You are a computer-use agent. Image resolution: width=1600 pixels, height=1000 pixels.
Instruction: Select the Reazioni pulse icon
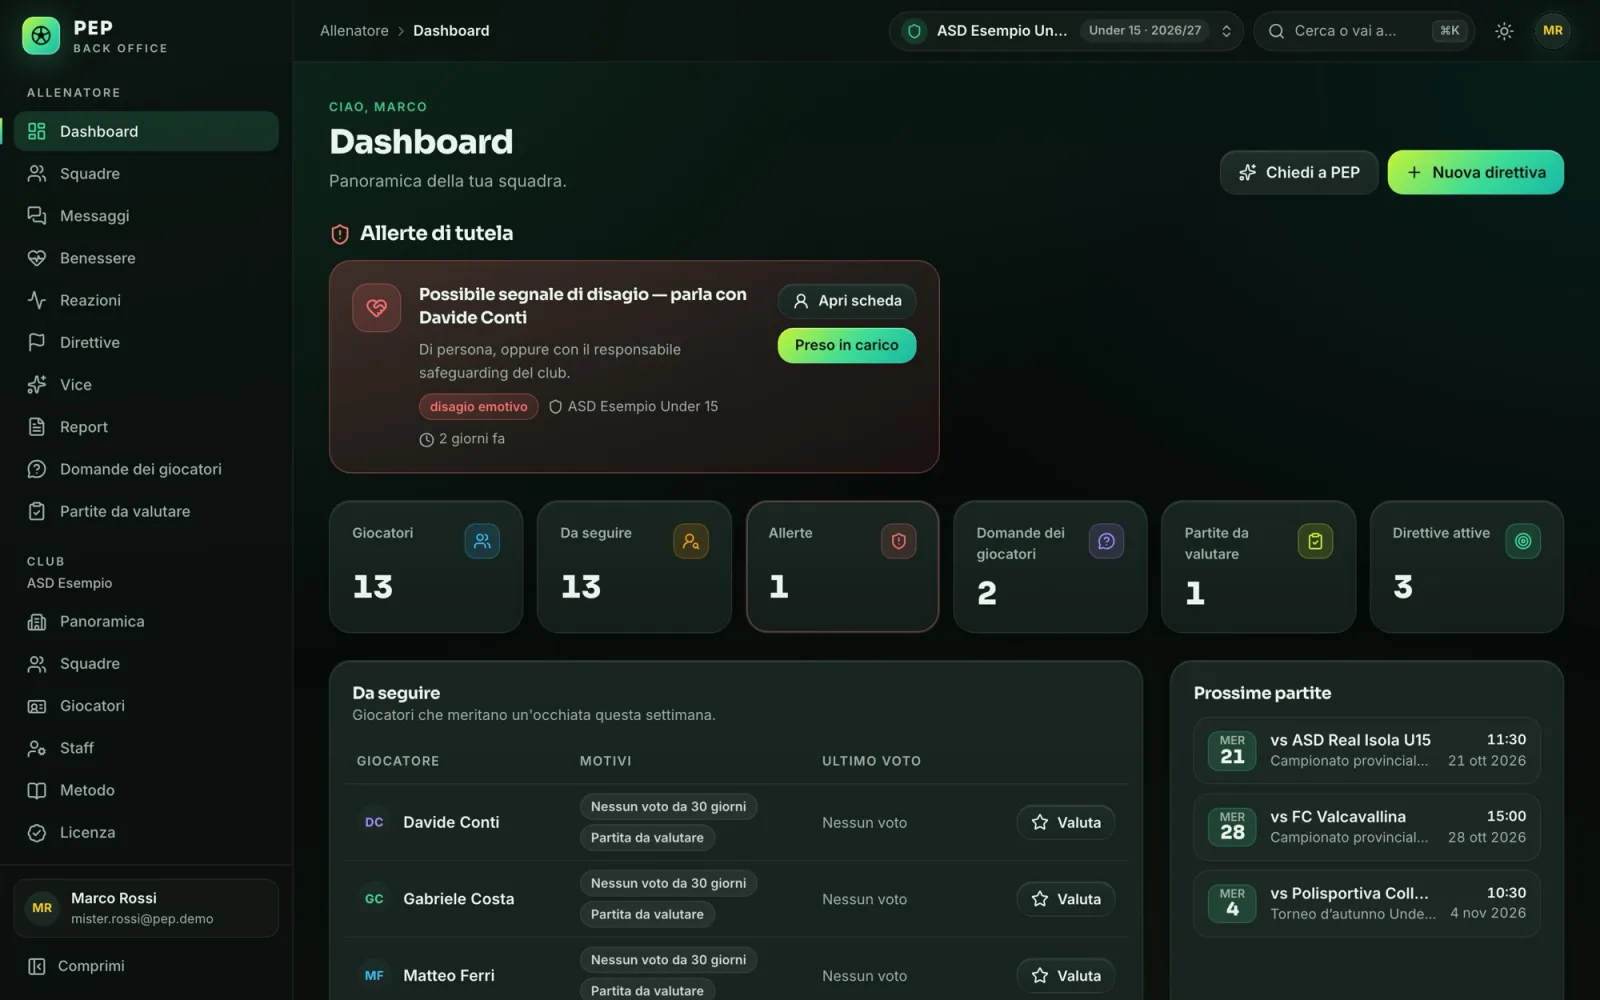pyautogui.click(x=37, y=300)
